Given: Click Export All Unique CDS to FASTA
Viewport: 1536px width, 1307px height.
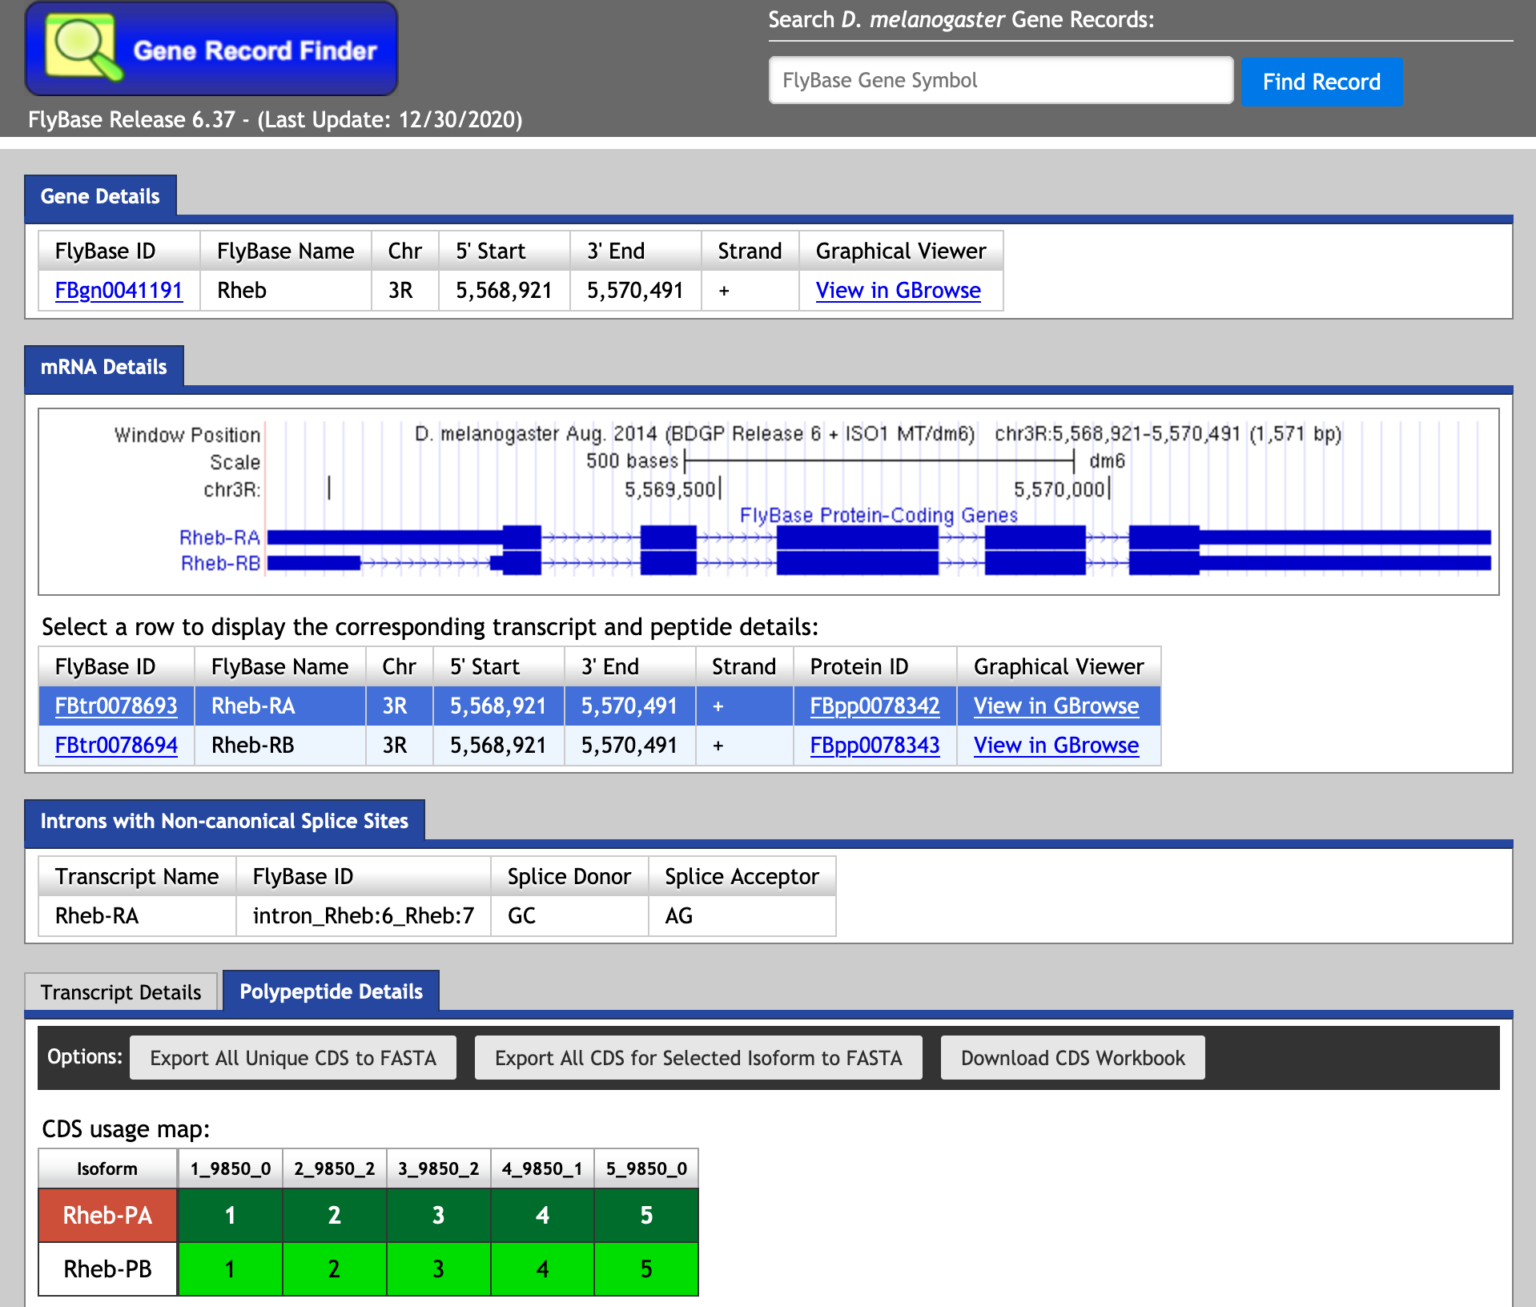Looking at the screenshot, I should tap(293, 1058).
